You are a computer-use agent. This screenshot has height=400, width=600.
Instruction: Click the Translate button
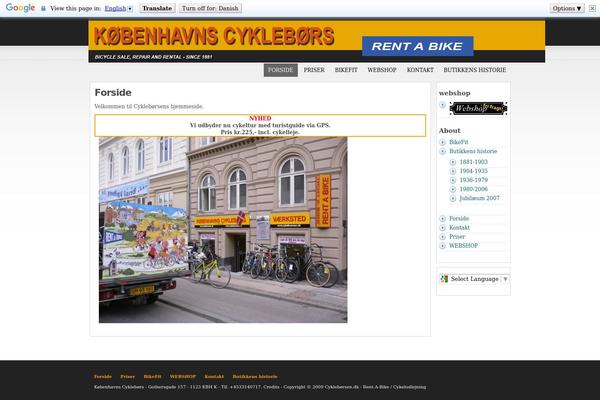157,8
